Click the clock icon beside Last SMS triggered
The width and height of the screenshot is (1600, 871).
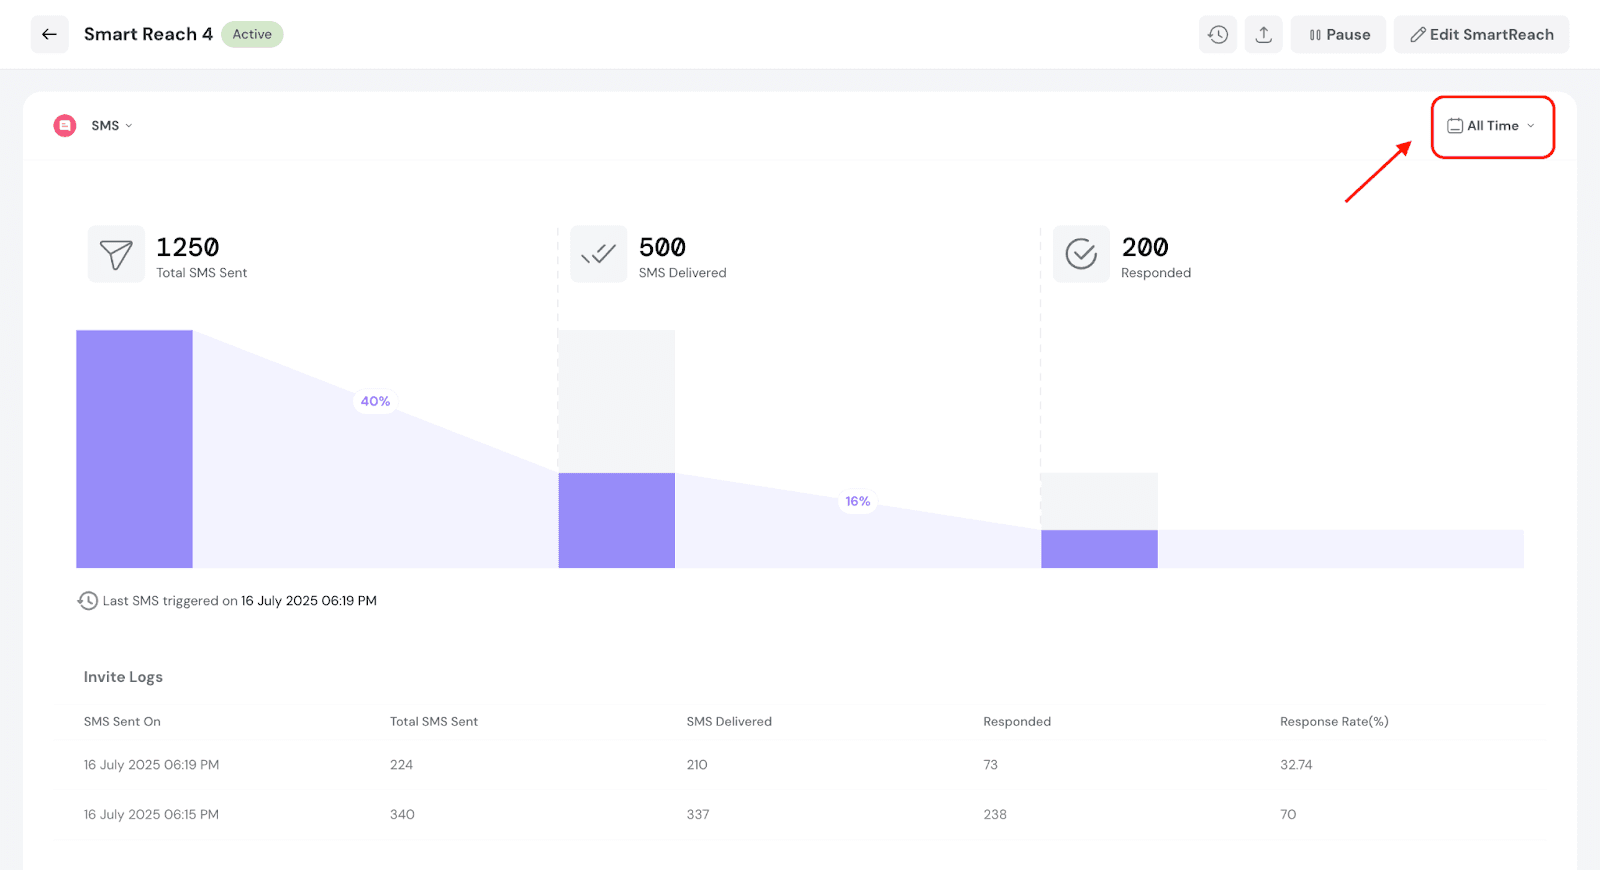[88, 601]
